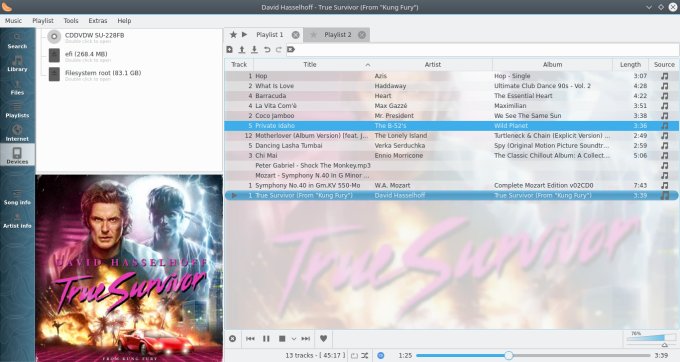Image resolution: width=680 pixels, height=362 pixels.
Task: Sort playlist by Artist column header
Action: [x=433, y=65]
